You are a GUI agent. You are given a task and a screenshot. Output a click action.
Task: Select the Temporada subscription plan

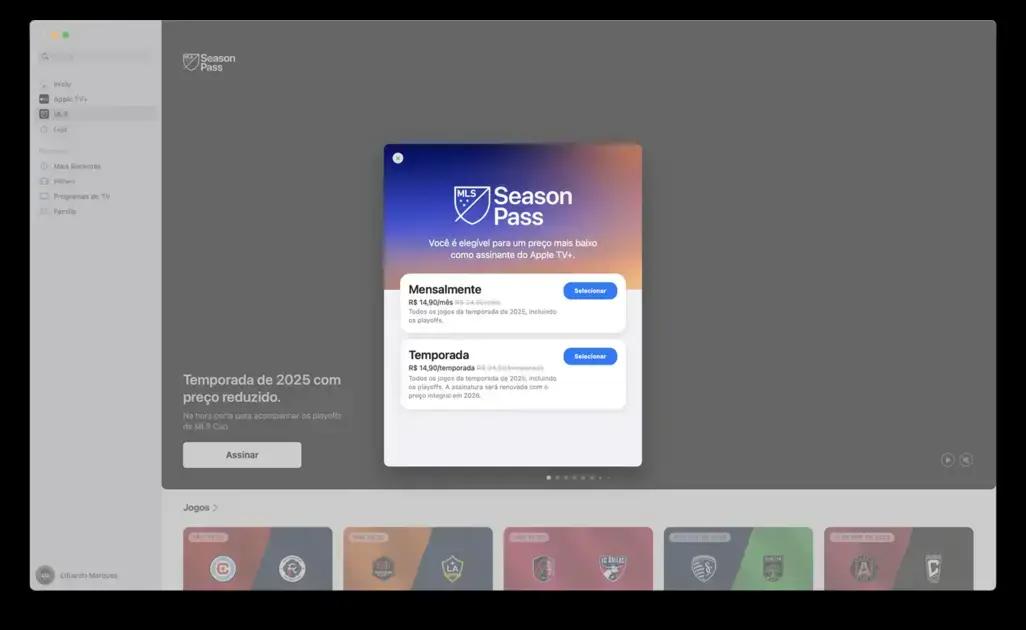pos(590,356)
